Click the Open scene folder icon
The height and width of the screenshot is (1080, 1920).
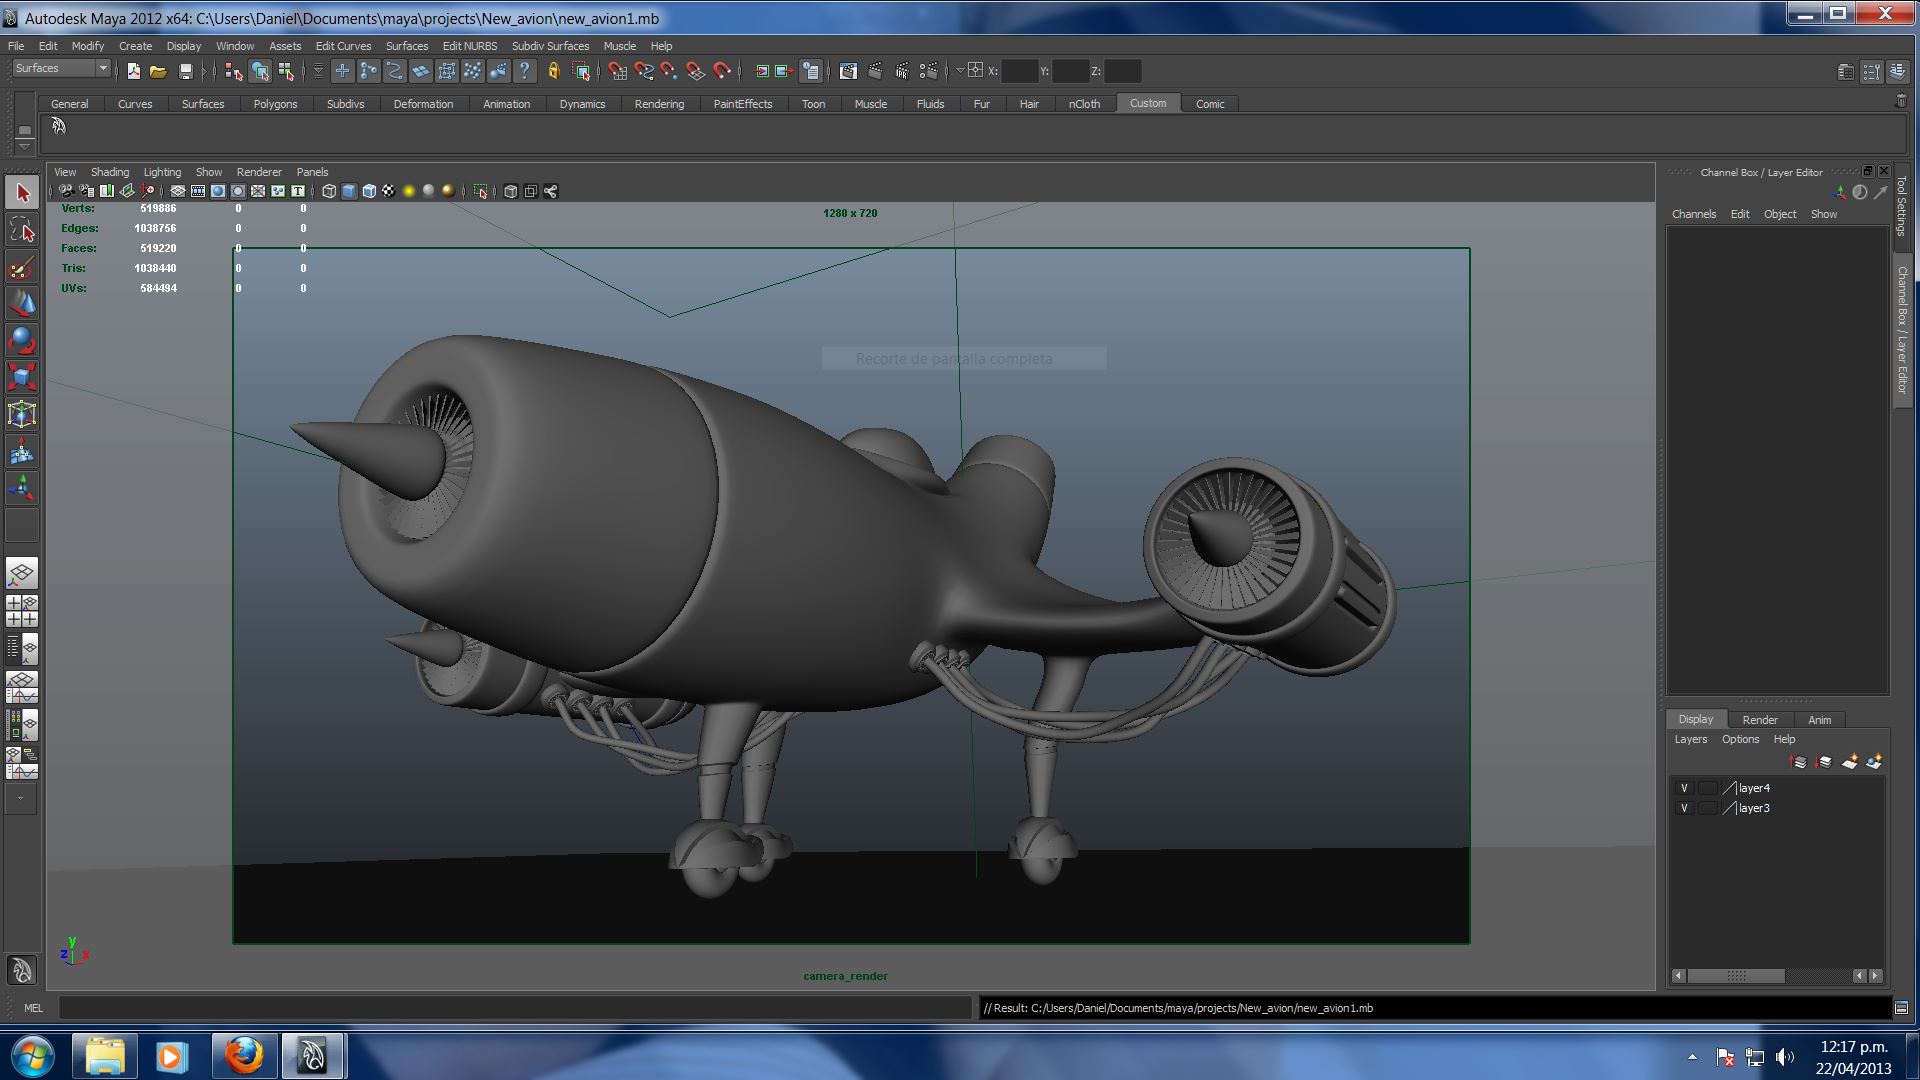tap(158, 71)
